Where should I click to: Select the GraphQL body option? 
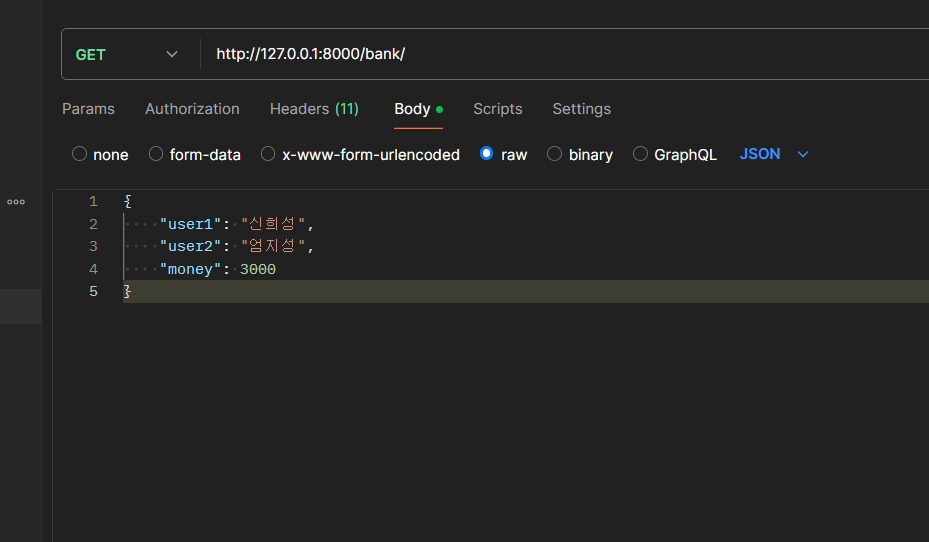640,154
